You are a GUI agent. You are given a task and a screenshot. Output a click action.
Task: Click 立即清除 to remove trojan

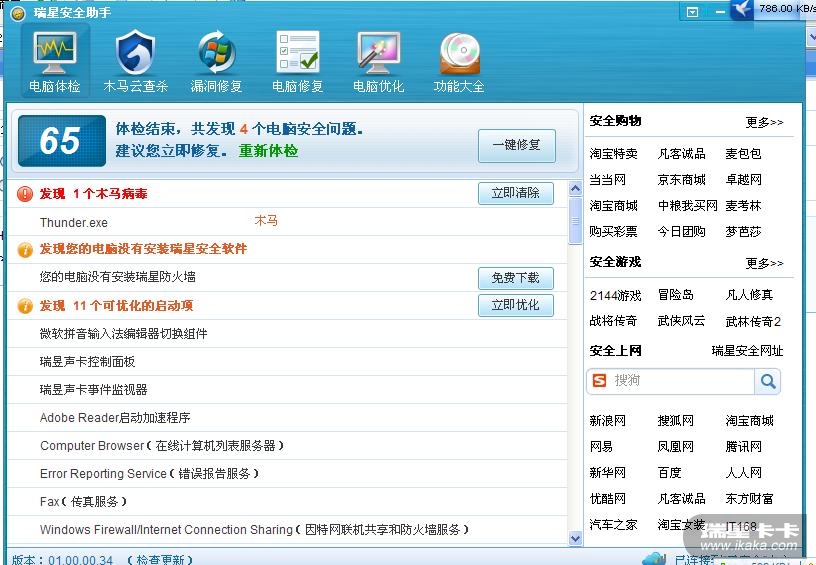coord(516,193)
